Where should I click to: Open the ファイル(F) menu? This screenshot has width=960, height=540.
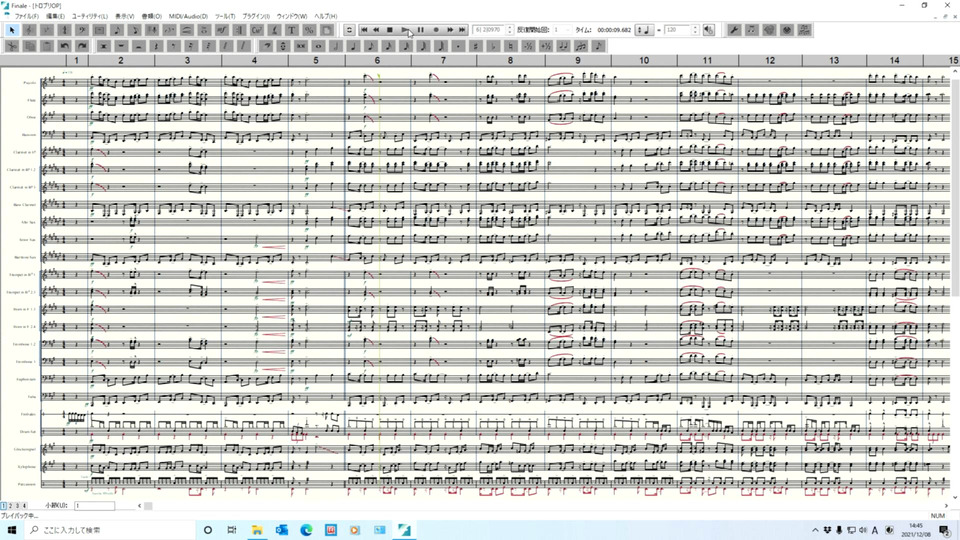(26, 17)
